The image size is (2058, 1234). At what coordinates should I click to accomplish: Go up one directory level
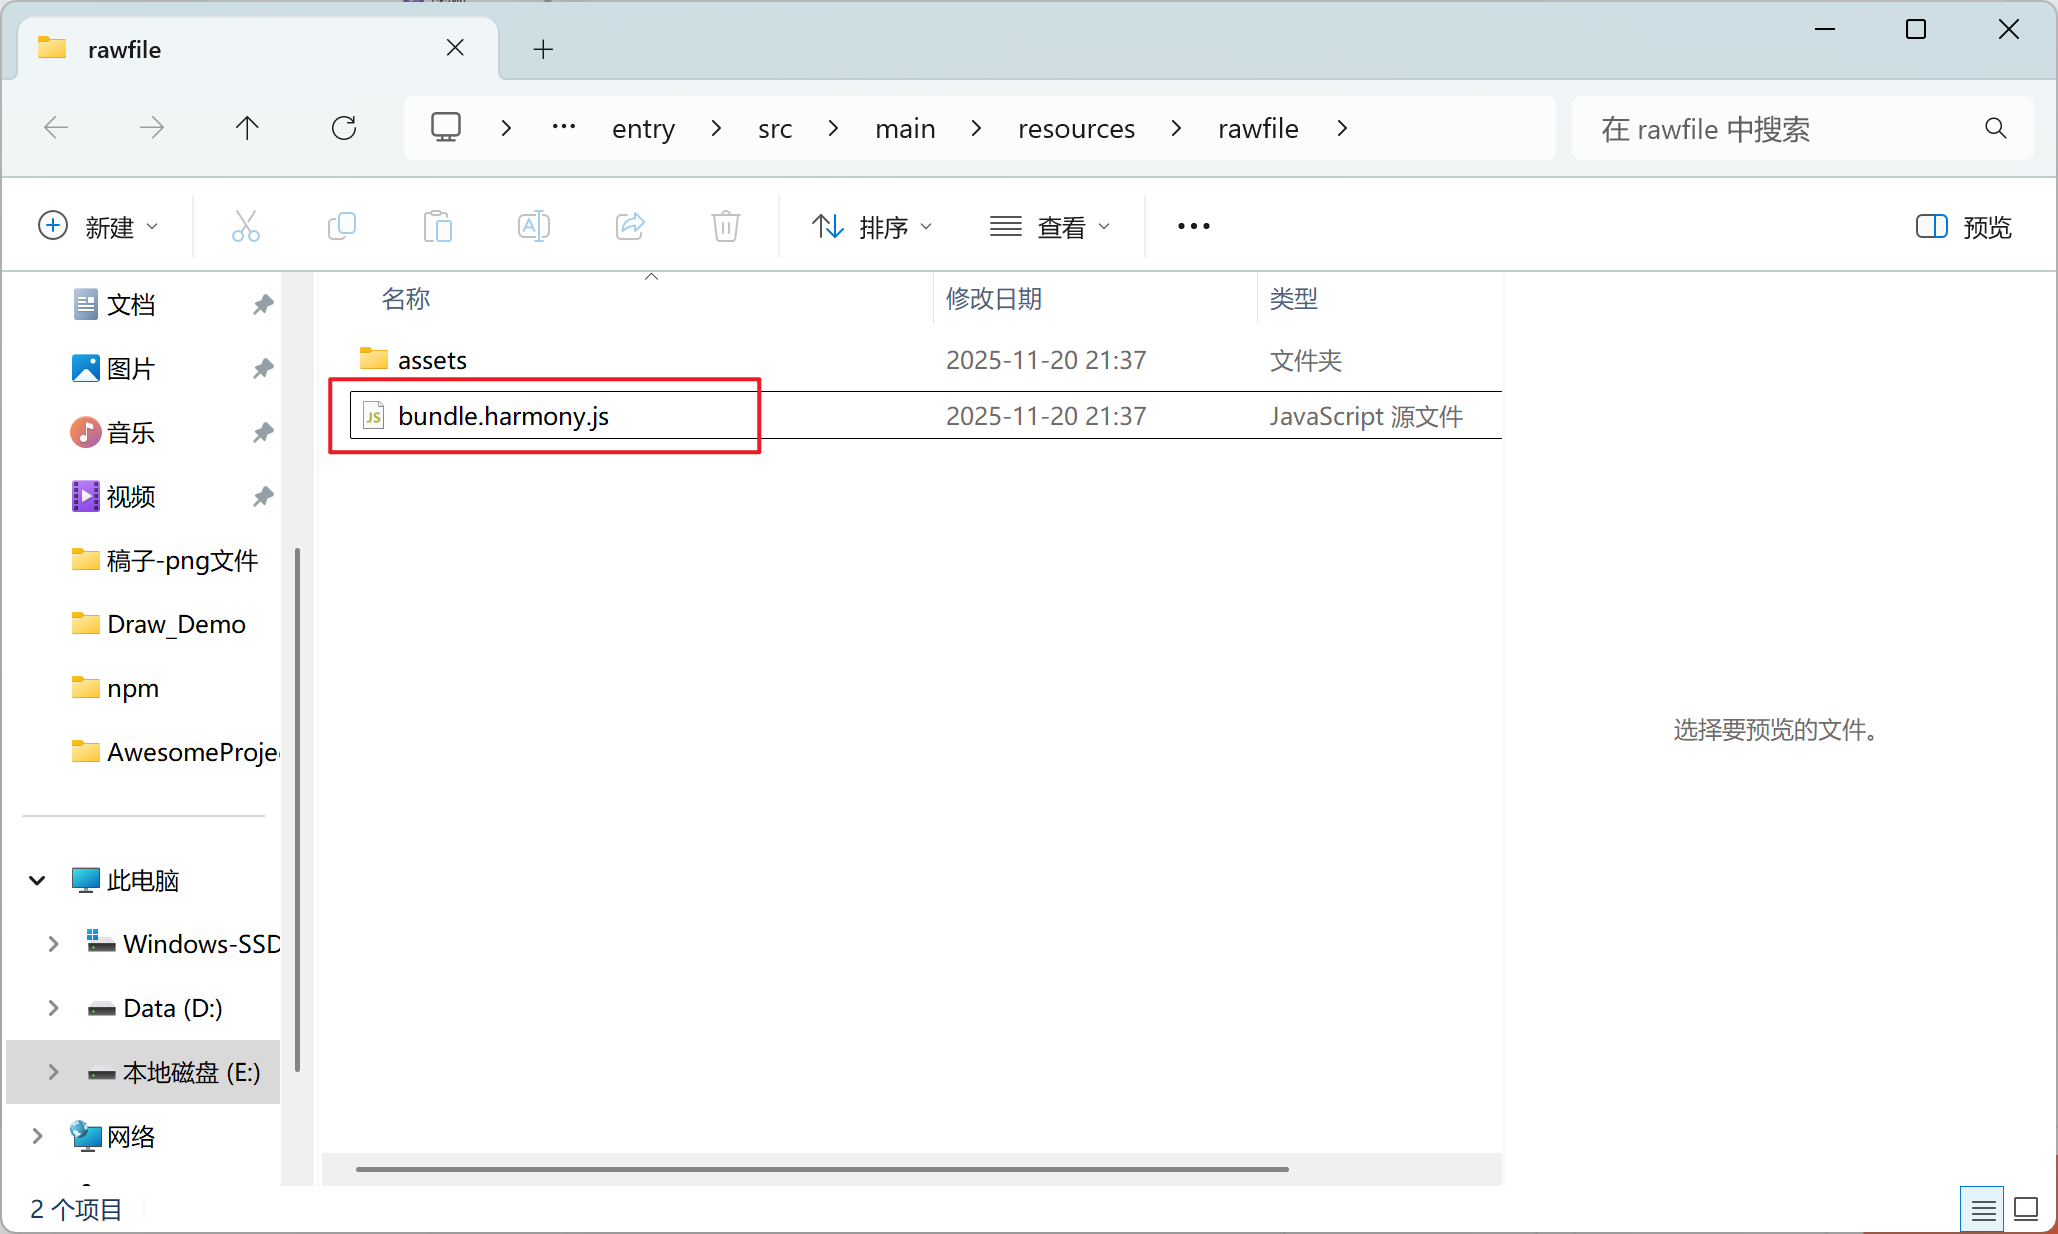[247, 128]
